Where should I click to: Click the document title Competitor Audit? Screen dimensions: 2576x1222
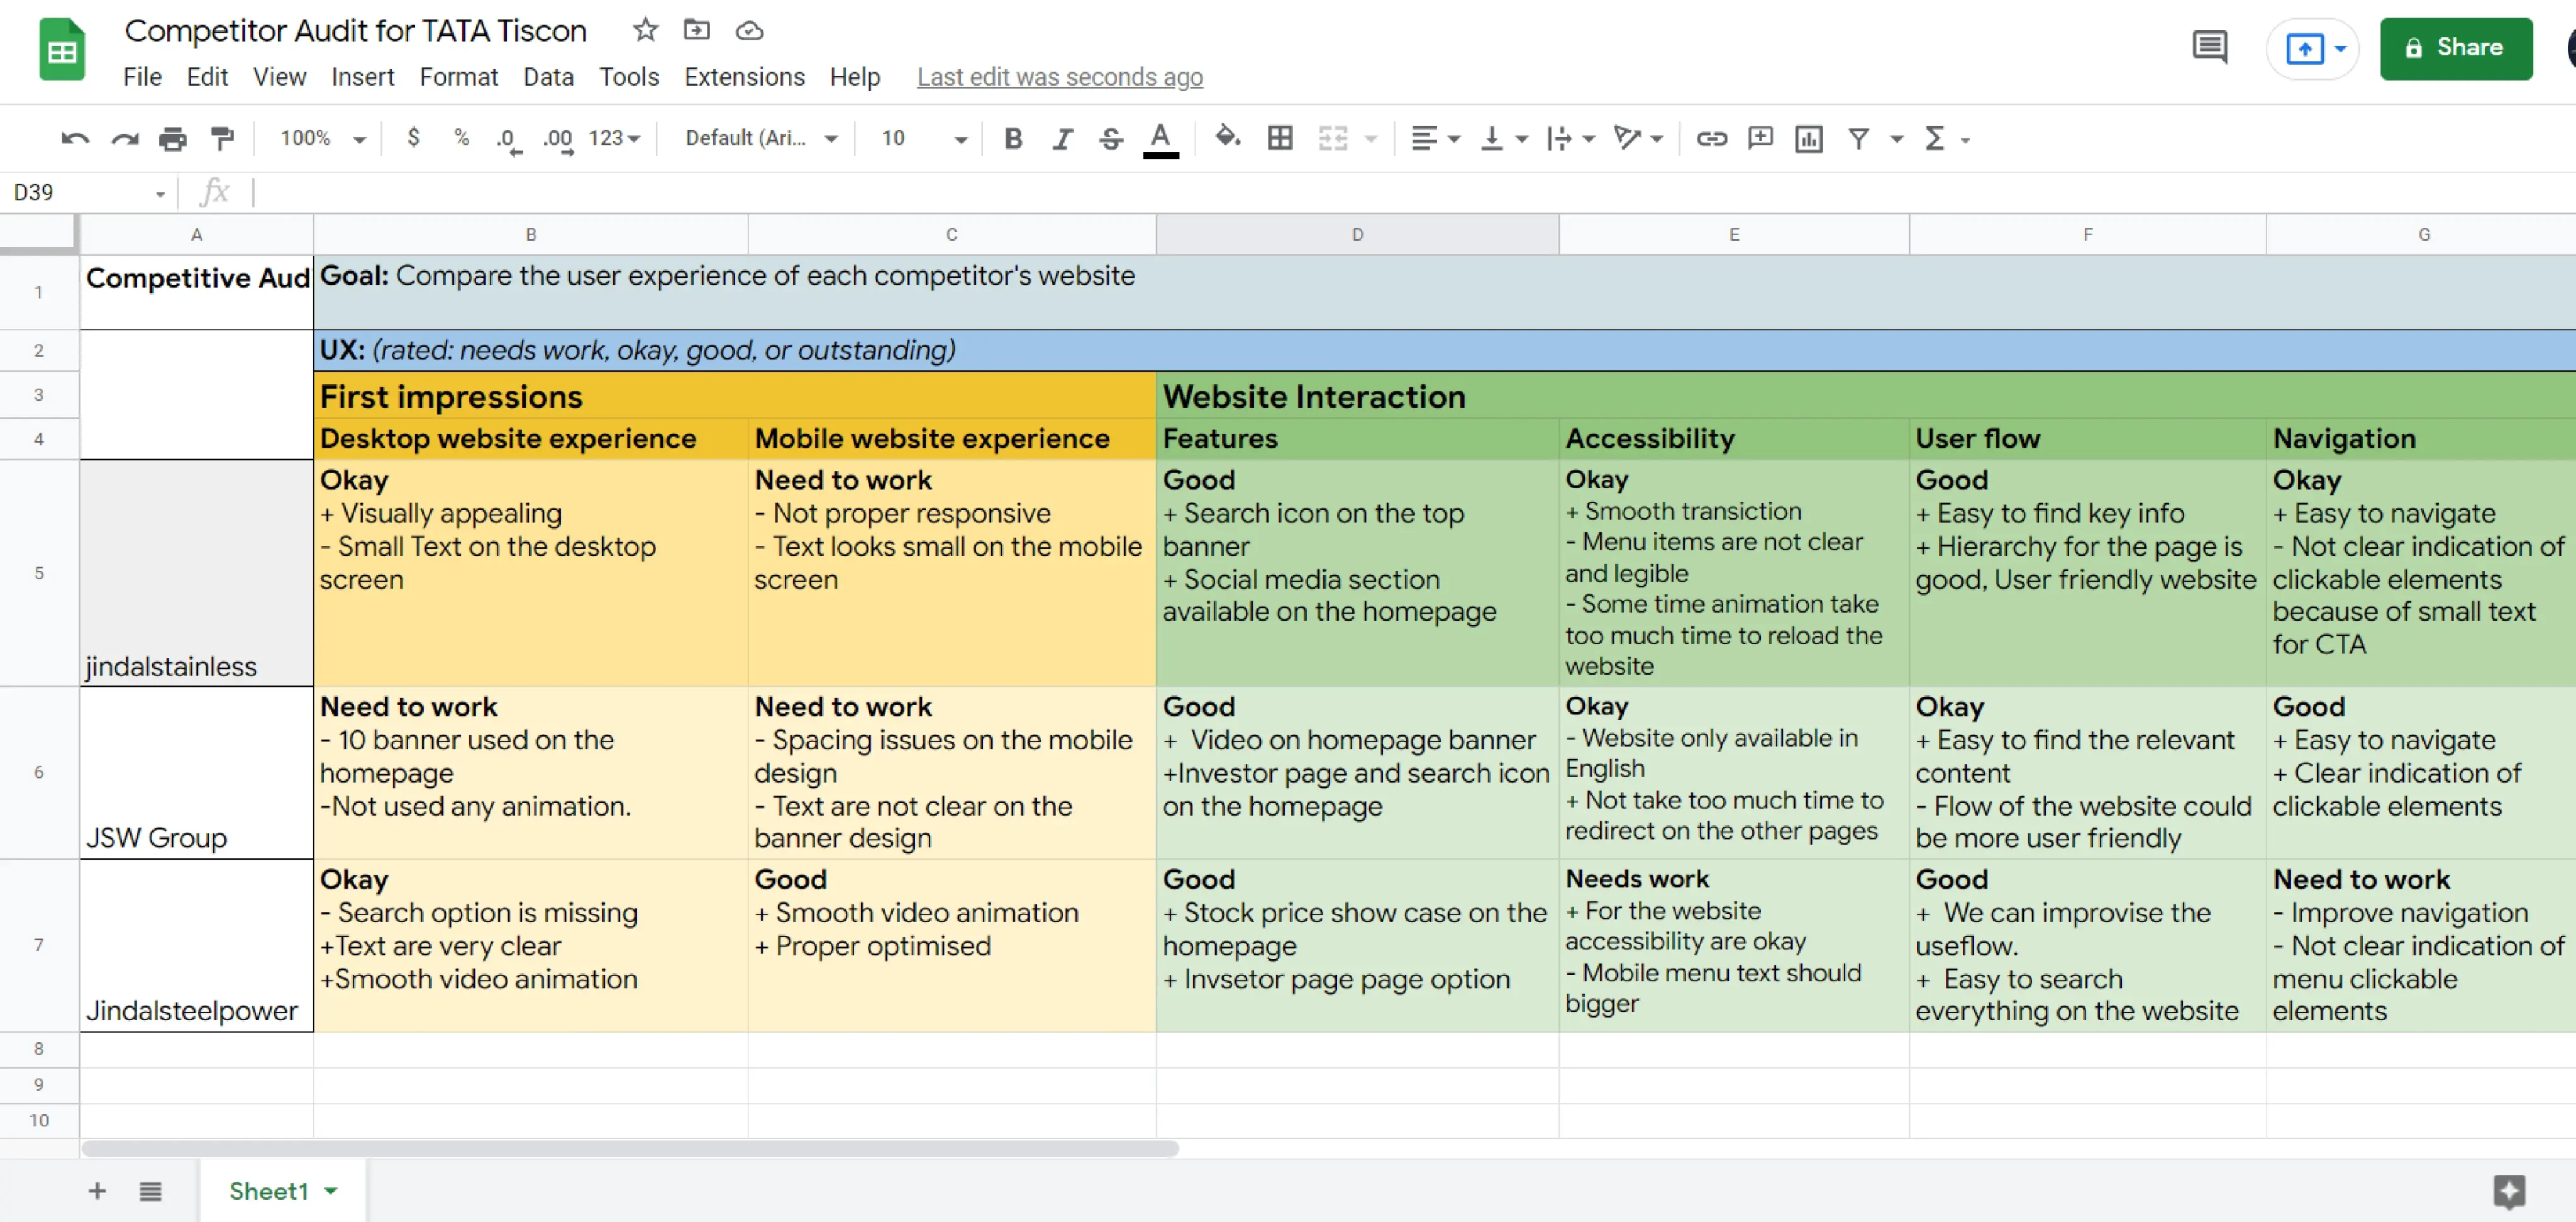click(x=355, y=31)
